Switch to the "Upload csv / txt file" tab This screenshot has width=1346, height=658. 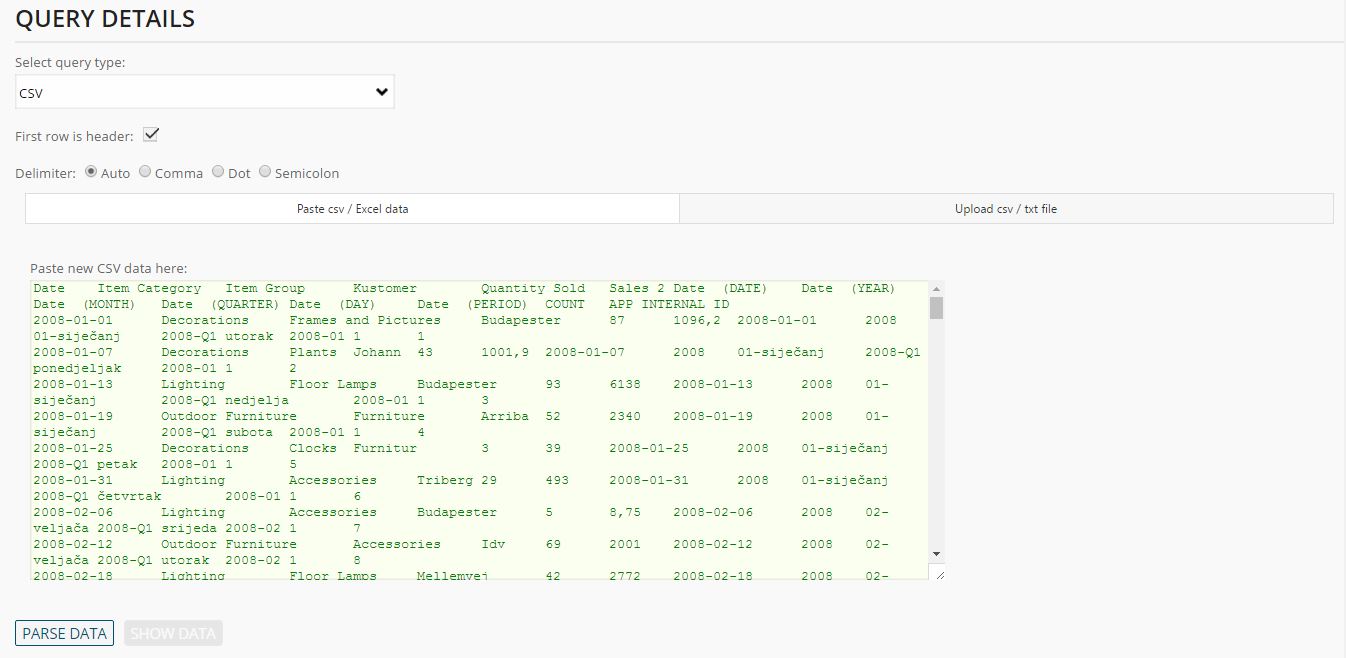click(x=1006, y=208)
